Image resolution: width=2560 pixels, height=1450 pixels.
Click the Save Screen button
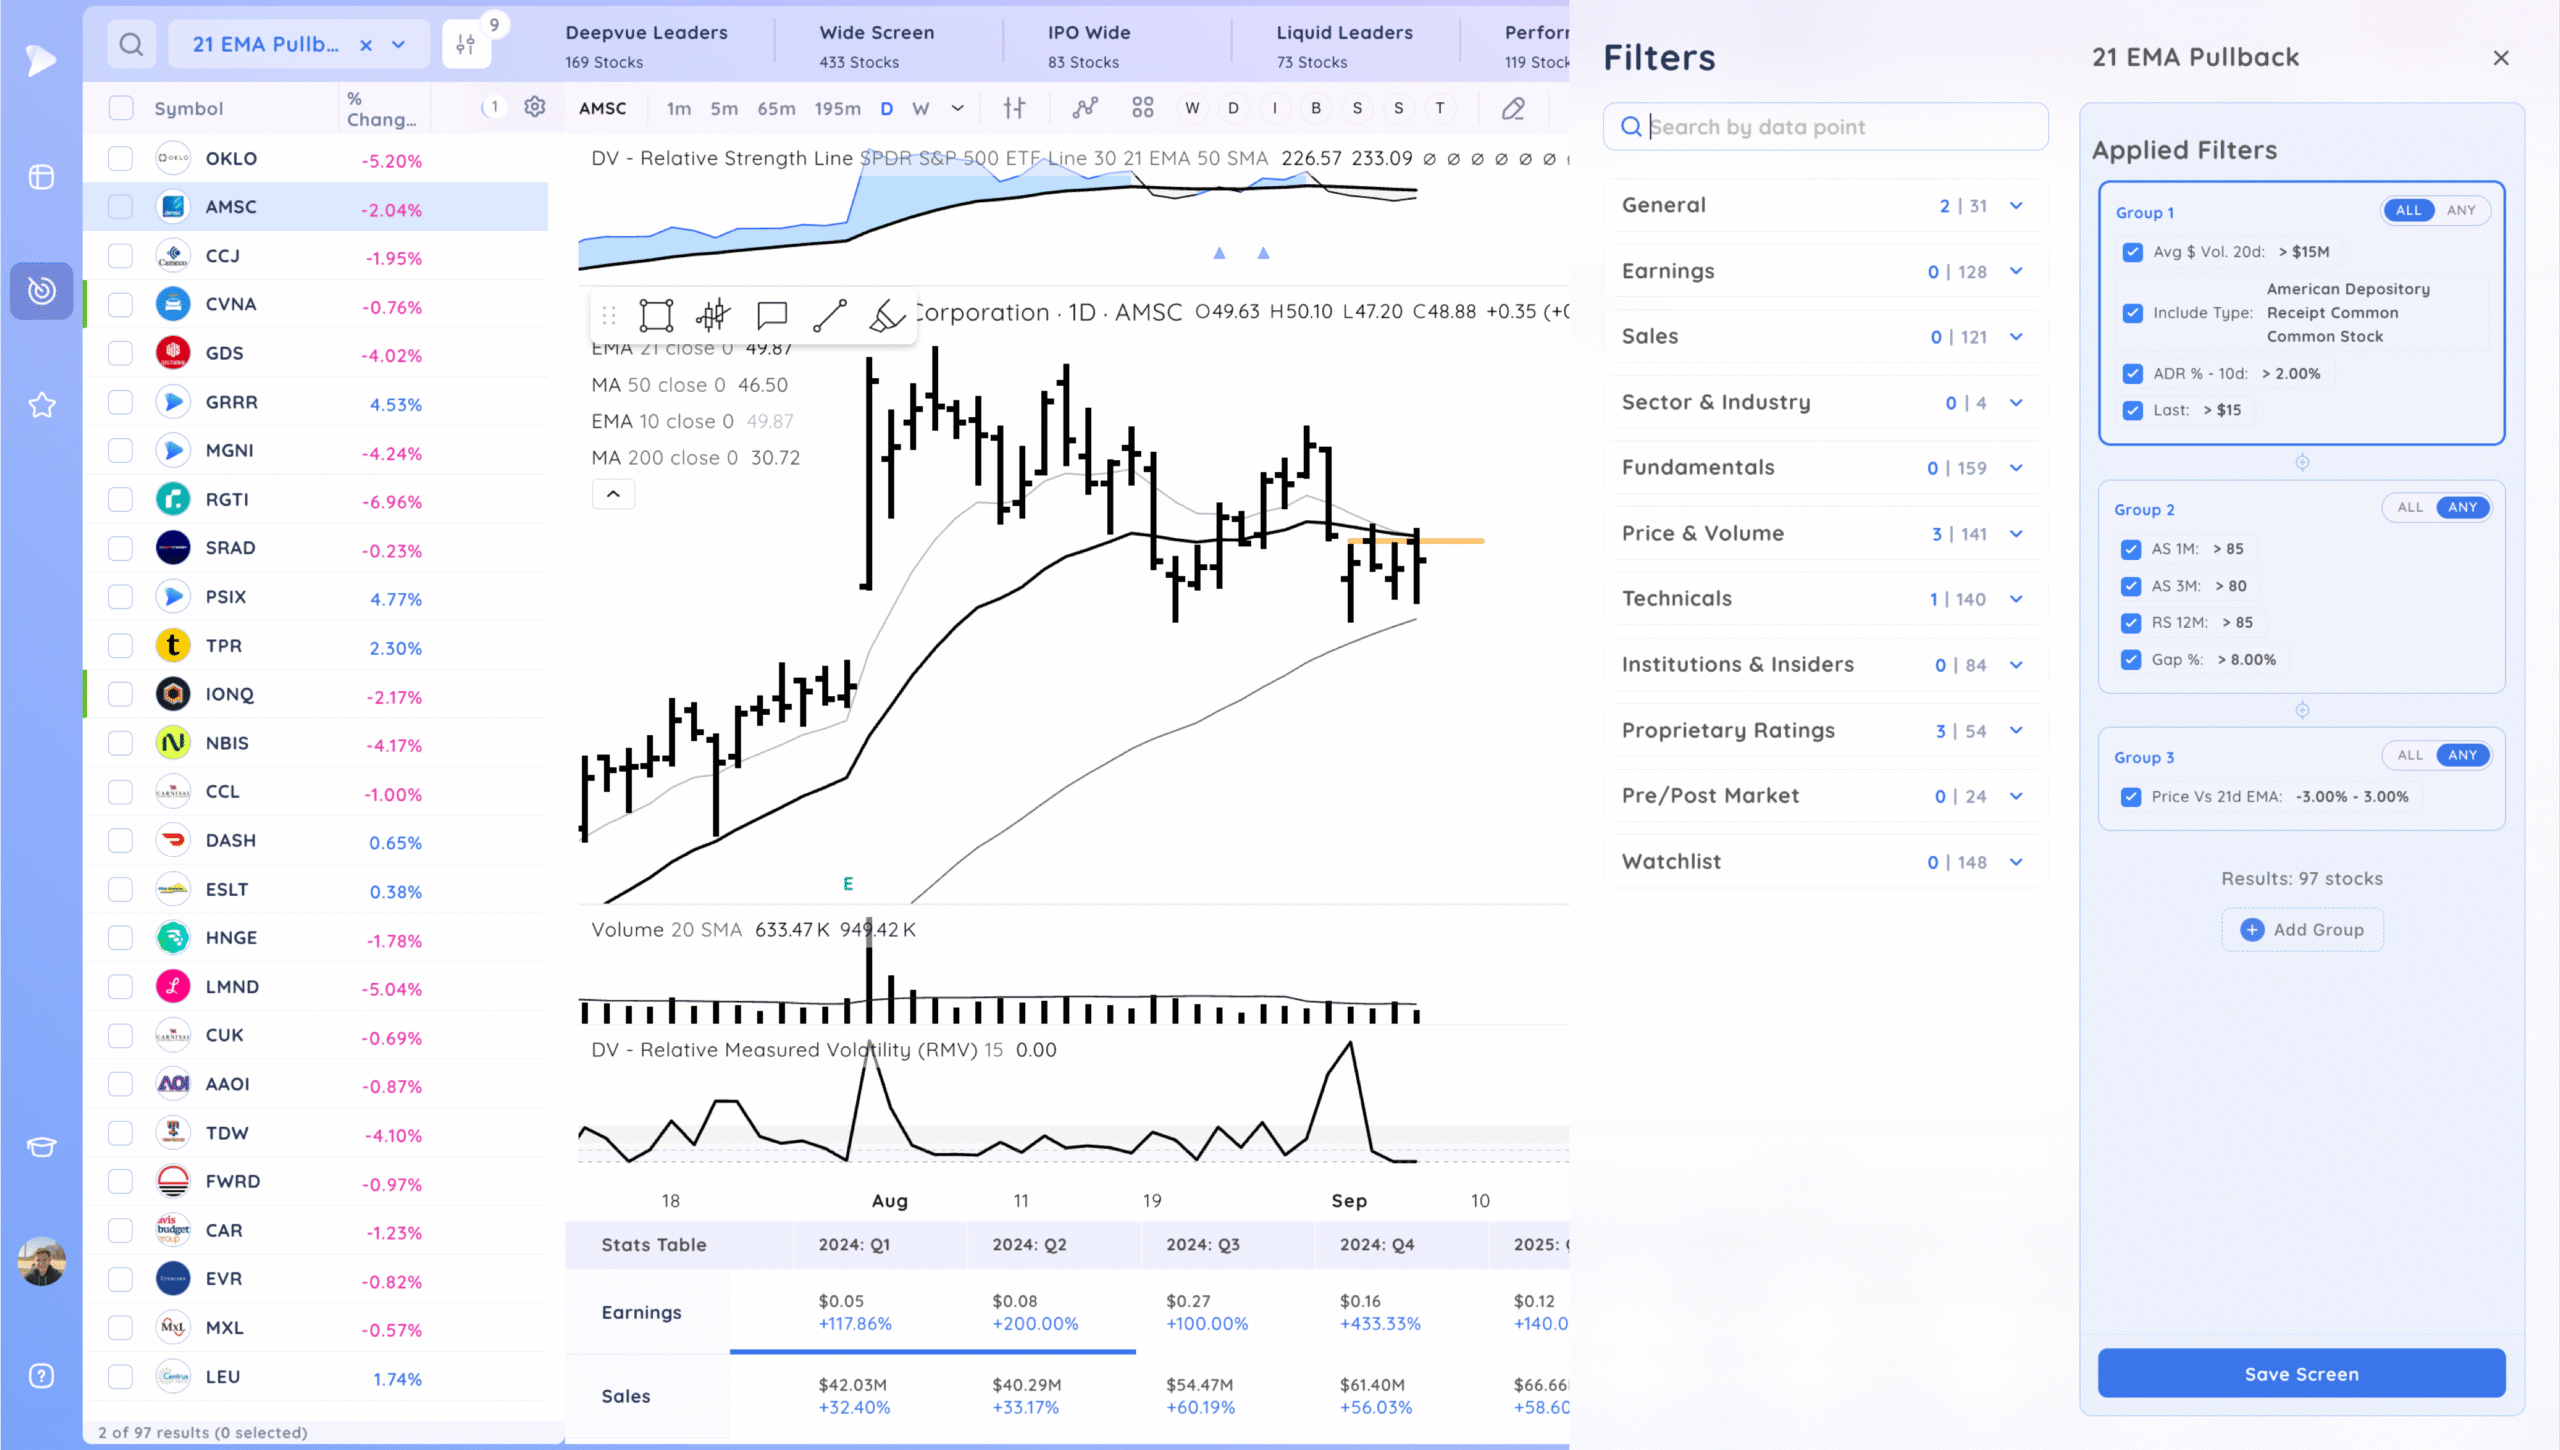point(2301,1373)
